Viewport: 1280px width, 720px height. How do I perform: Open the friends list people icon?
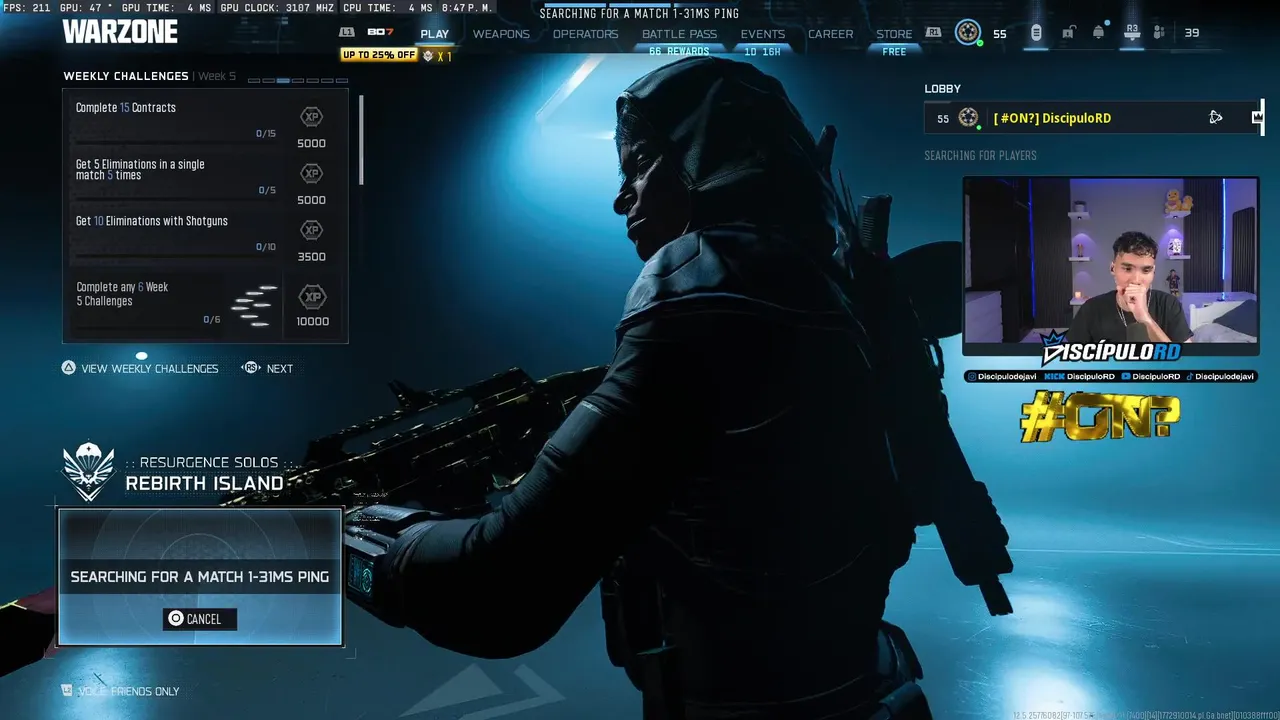(1159, 33)
